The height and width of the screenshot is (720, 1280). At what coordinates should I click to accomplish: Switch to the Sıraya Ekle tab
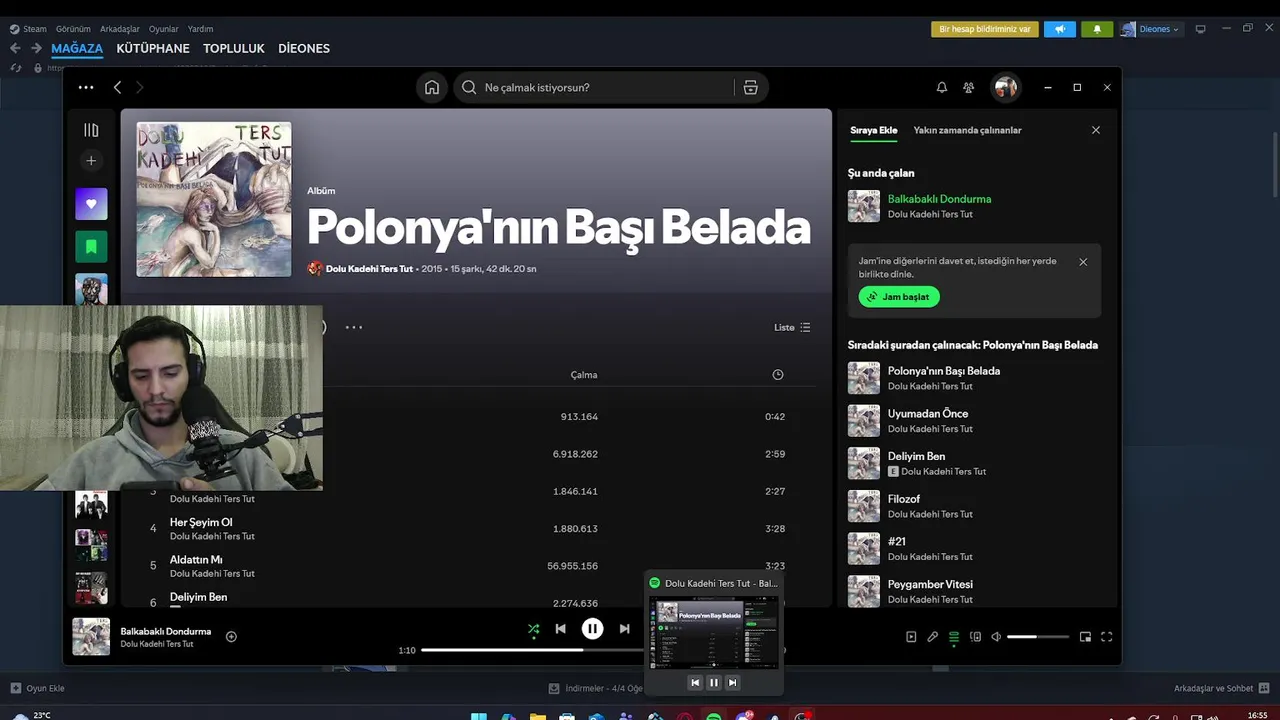(x=874, y=130)
